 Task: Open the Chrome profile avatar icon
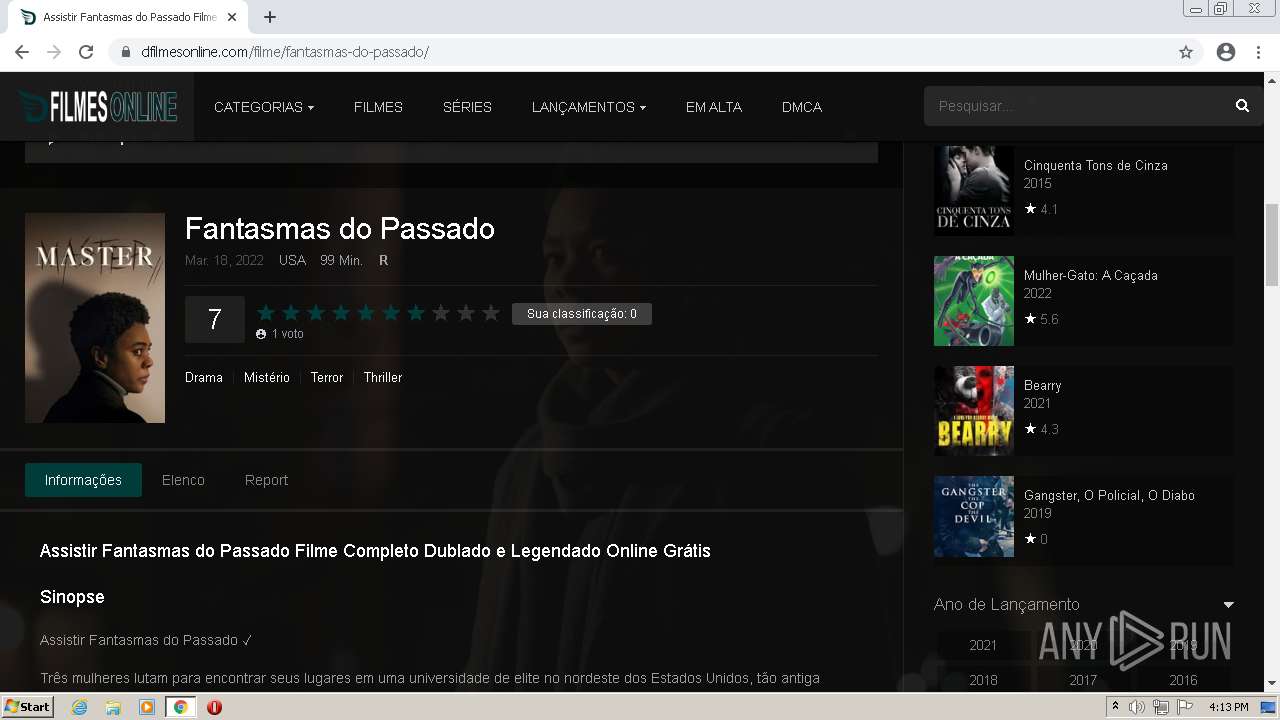click(x=1226, y=52)
